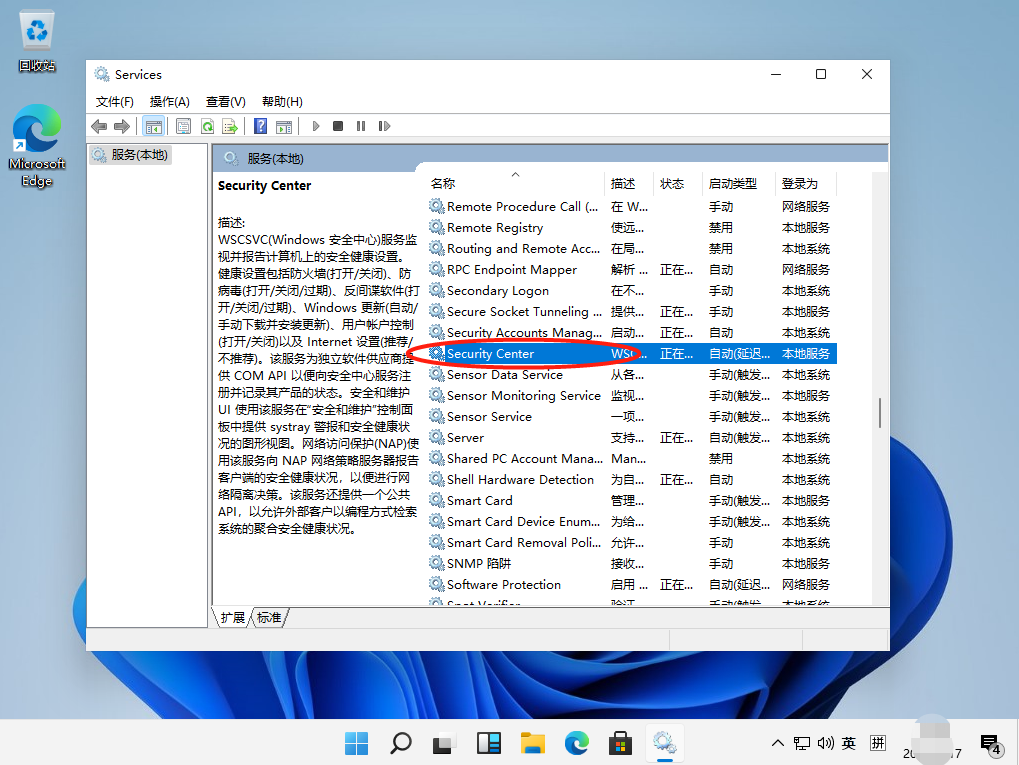Select the Remote Registry service

click(495, 227)
